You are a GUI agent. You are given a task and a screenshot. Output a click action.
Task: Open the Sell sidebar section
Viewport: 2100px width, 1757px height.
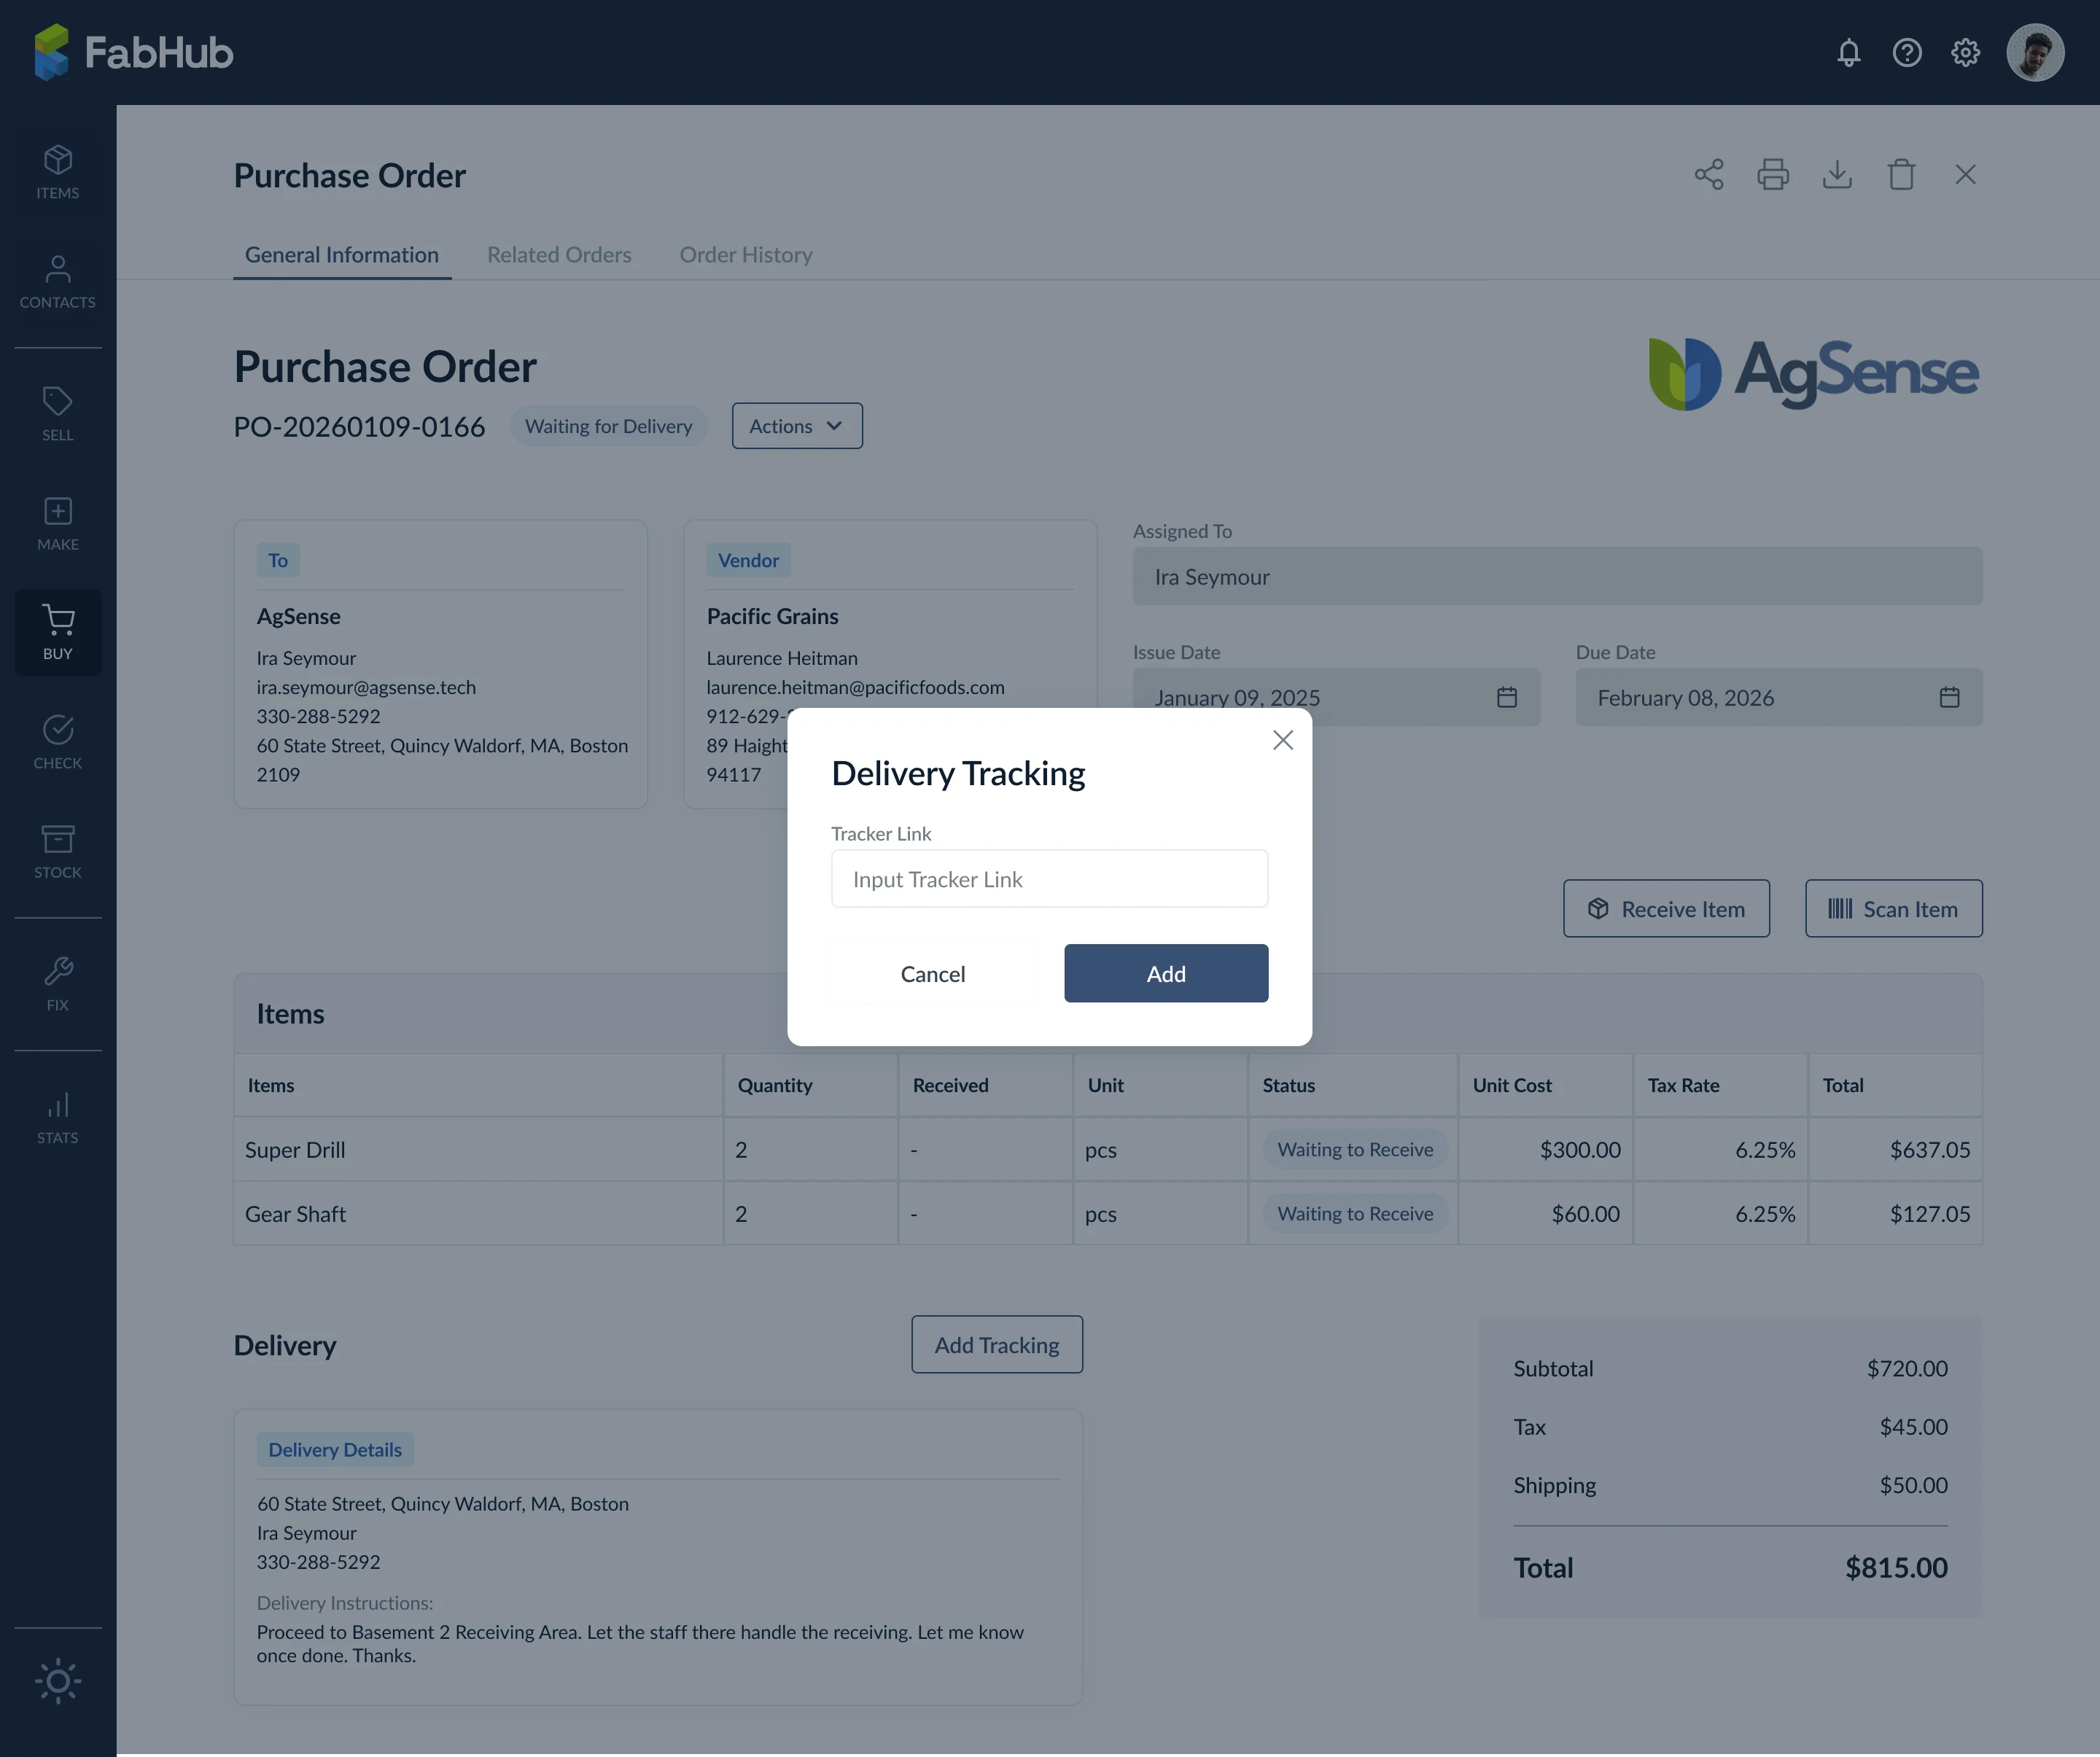[x=58, y=413]
